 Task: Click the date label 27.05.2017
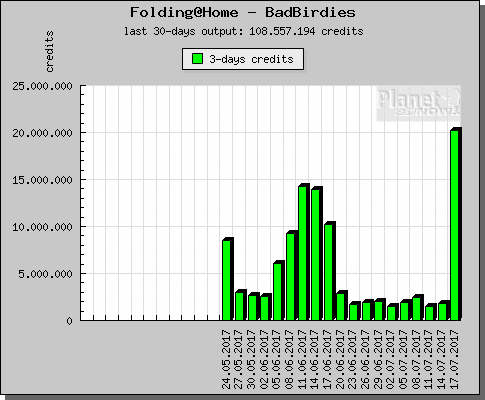(x=239, y=359)
